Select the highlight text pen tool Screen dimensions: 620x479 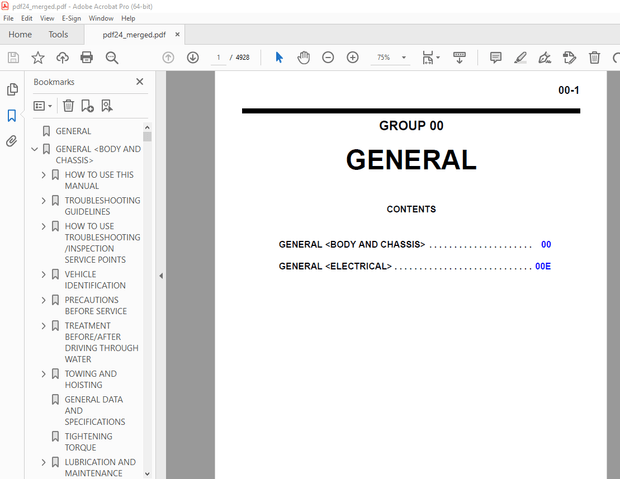click(x=520, y=58)
